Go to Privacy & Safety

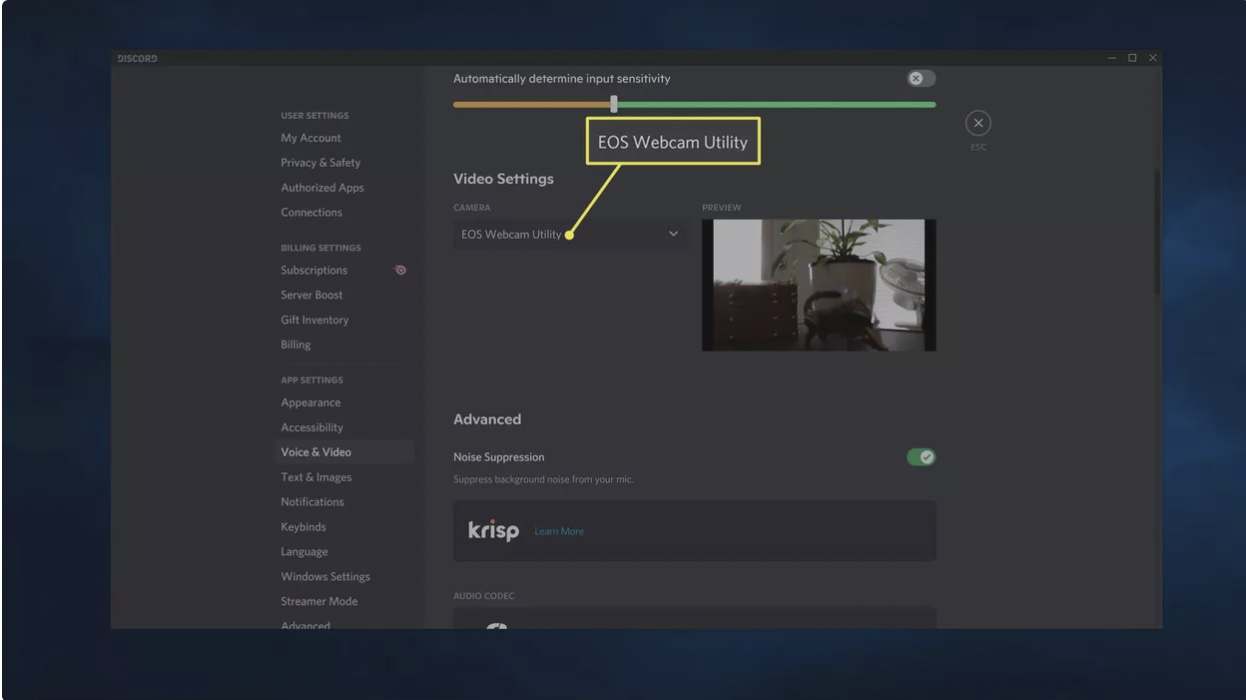point(320,163)
